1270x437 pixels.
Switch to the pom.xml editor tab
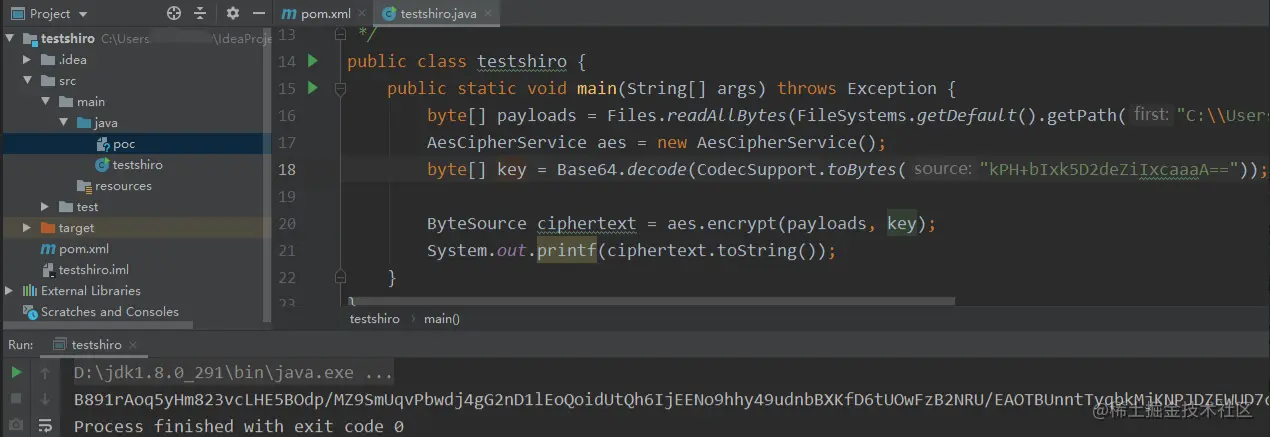[x=319, y=14]
